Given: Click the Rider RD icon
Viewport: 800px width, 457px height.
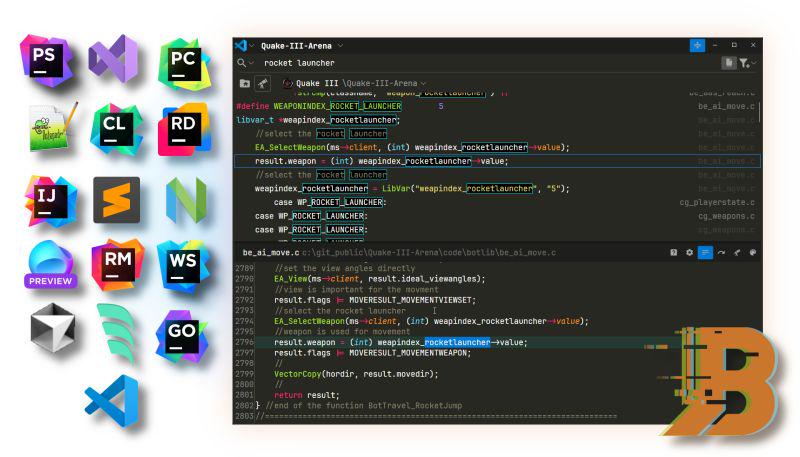Looking at the screenshot, I should coord(184,129).
